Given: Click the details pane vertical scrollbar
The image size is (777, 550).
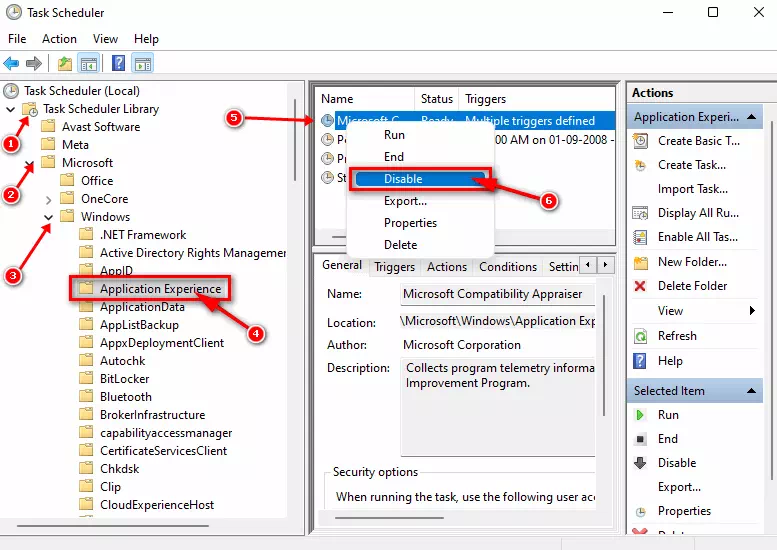Looking at the screenshot, I should point(604,355).
